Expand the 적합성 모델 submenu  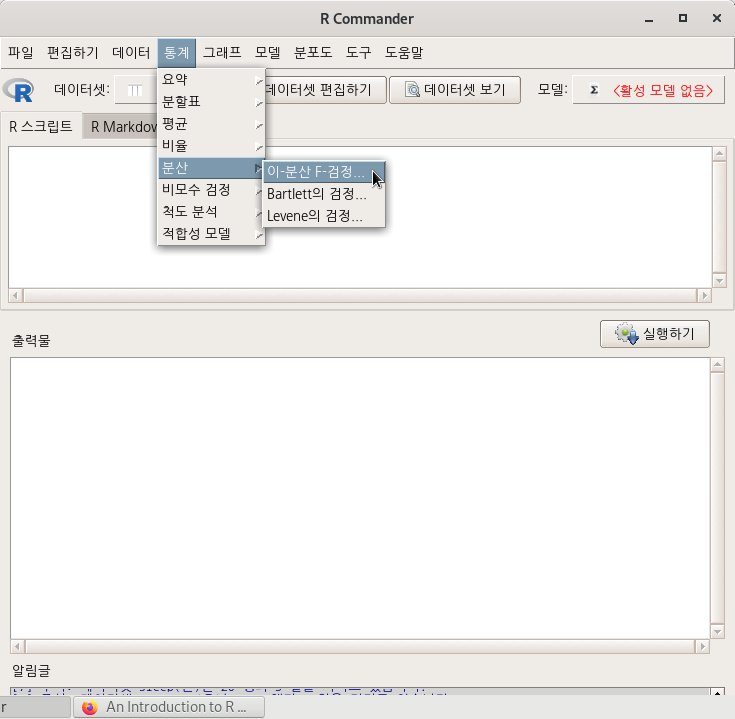(x=211, y=233)
